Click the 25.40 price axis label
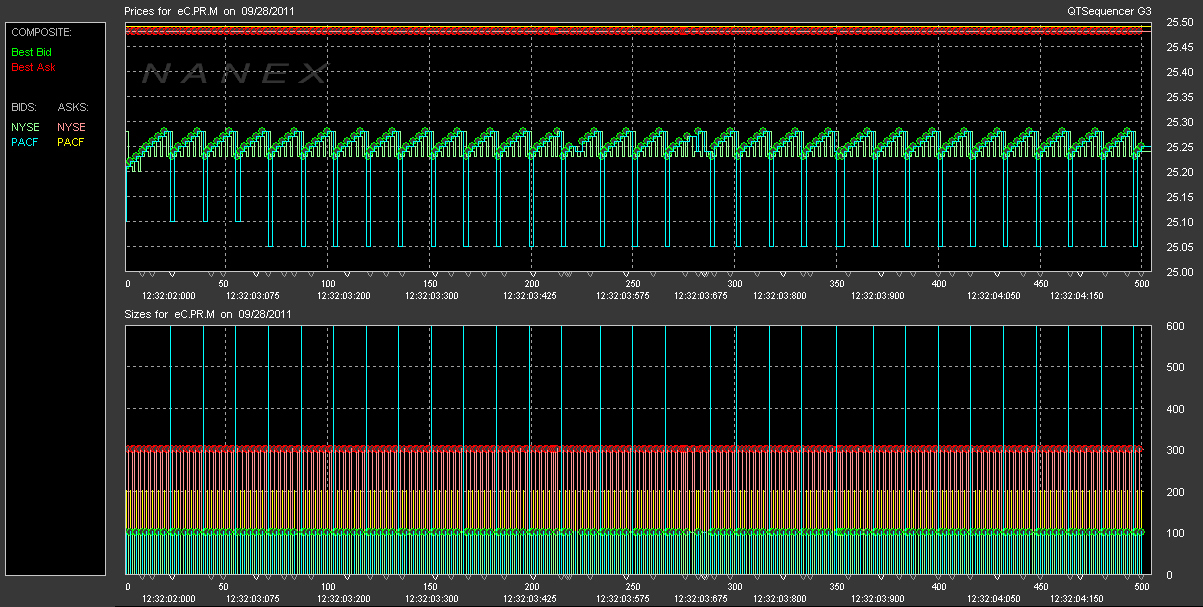This screenshot has width=1203, height=607. [x=1178, y=73]
